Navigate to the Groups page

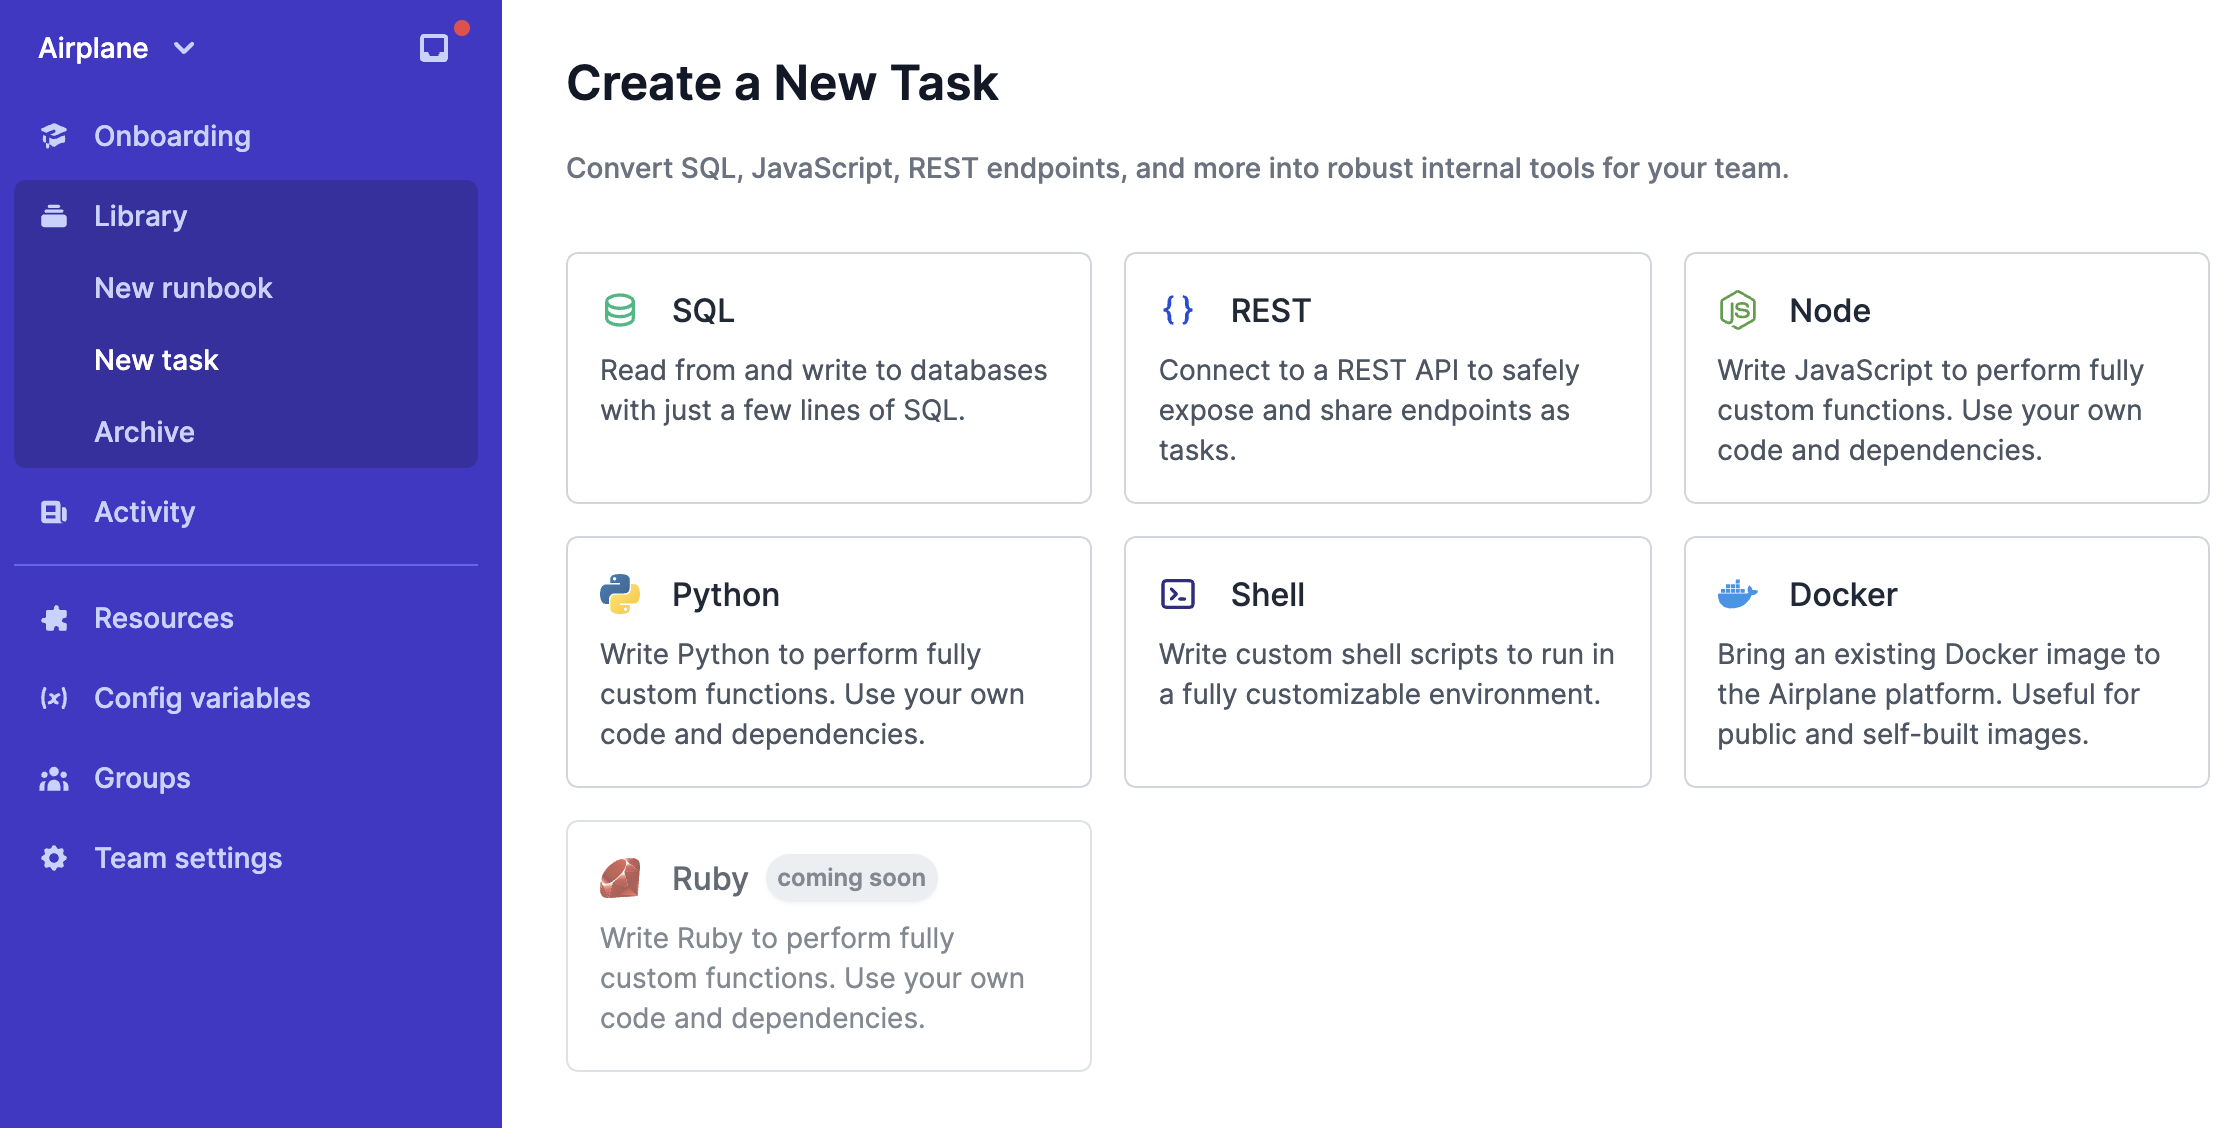coord(142,778)
